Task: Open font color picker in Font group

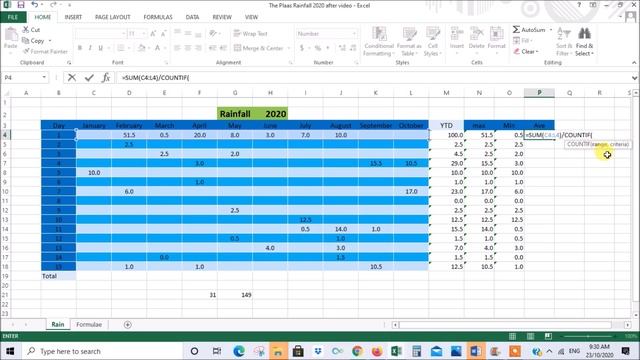Action: point(157,48)
